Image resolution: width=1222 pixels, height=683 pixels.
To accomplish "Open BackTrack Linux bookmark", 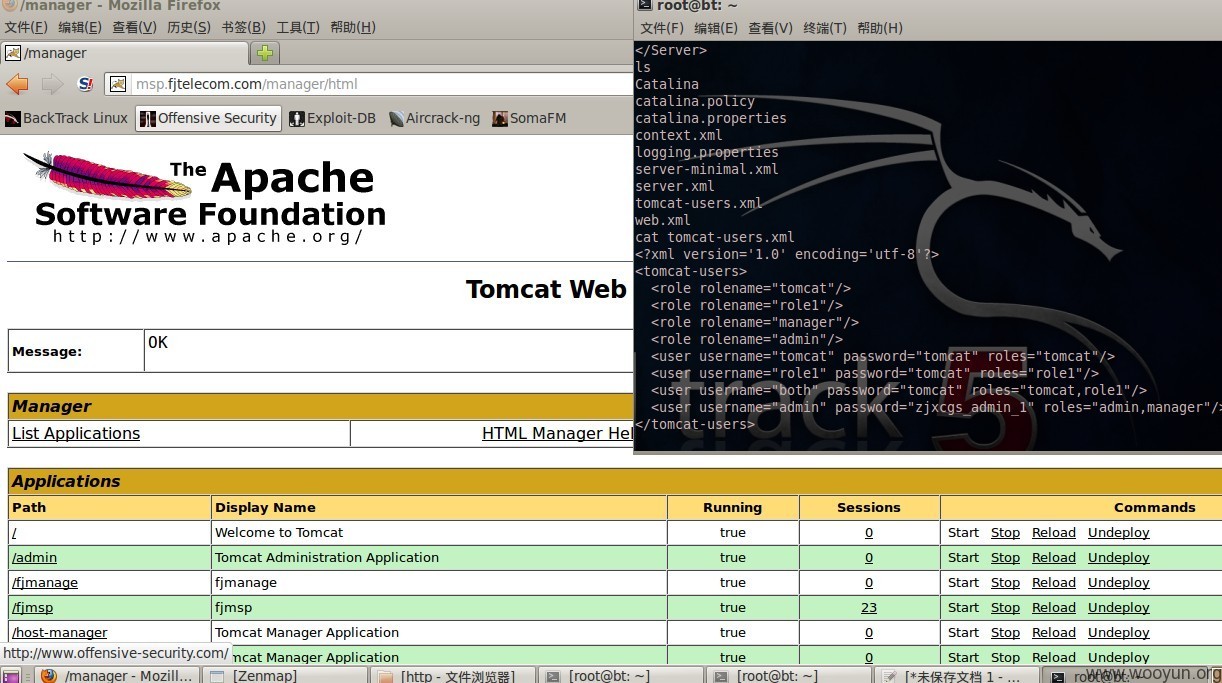I will 66,118.
